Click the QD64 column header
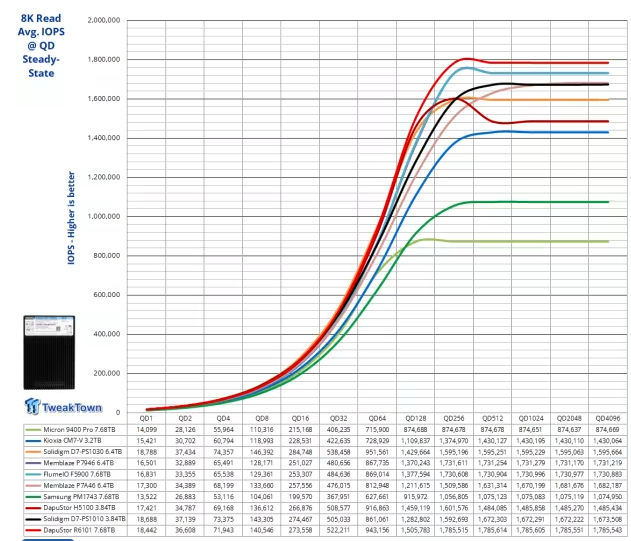Image resolution: width=631 pixels, height=541 pixels. coord(377,419)
